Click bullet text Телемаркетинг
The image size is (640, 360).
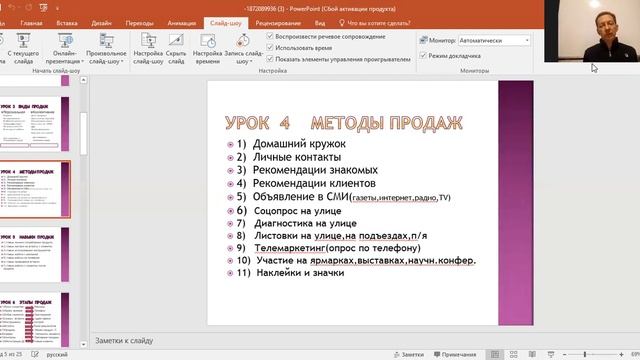[290, 248]
